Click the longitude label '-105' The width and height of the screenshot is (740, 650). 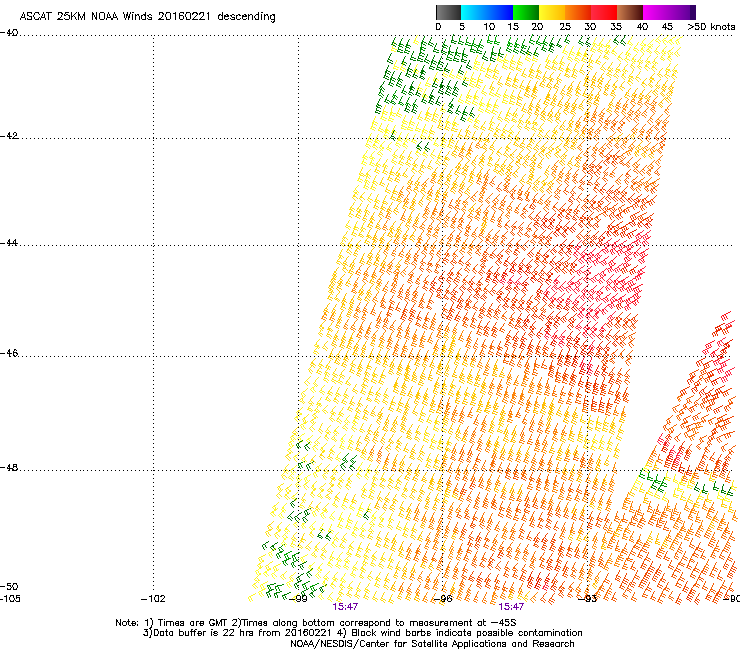[x=10, y=599]
